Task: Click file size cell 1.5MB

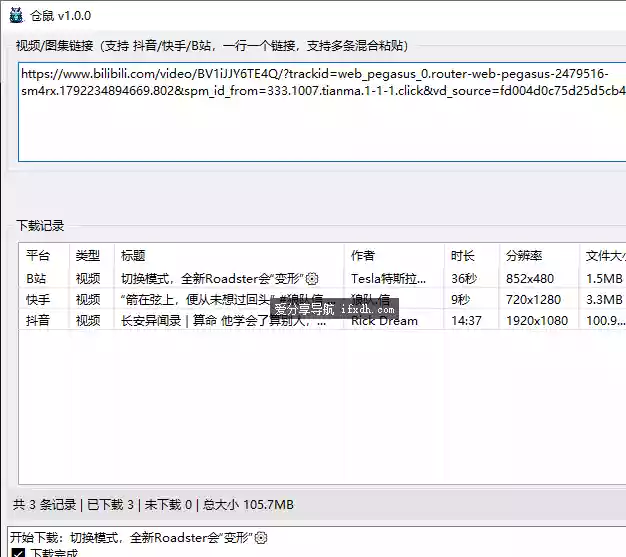Action: tap(604, 278)
